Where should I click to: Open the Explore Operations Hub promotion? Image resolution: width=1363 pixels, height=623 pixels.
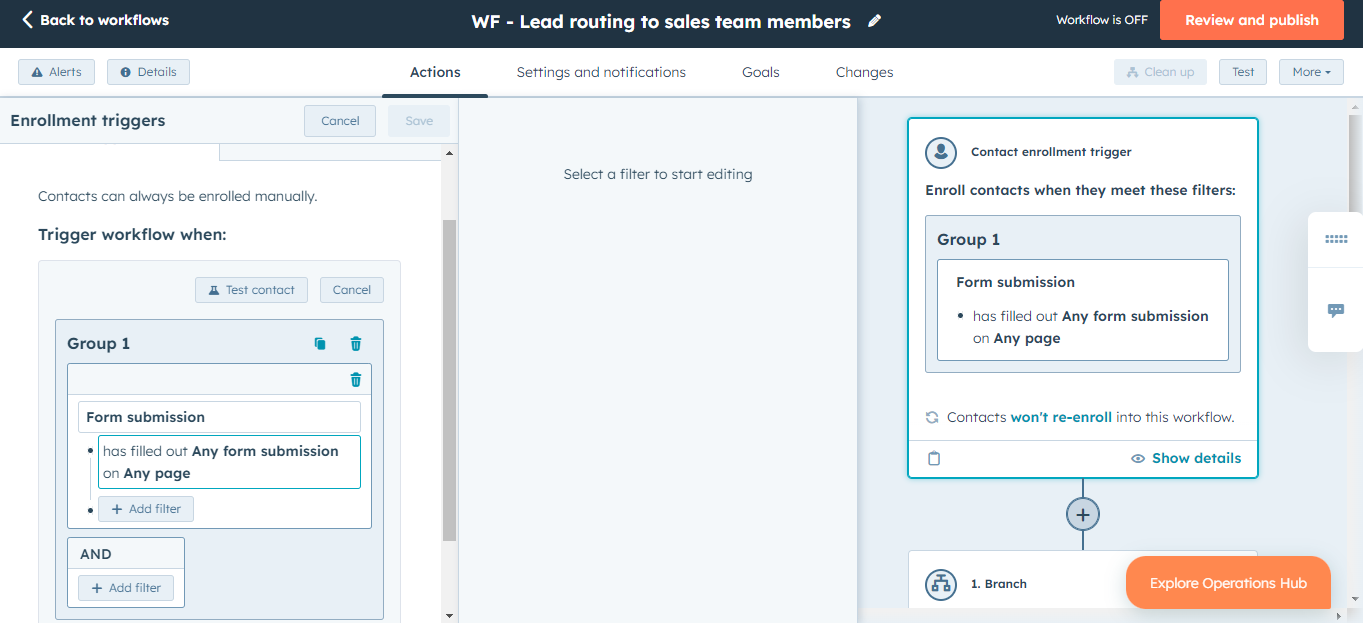(x=1227, y=582)
